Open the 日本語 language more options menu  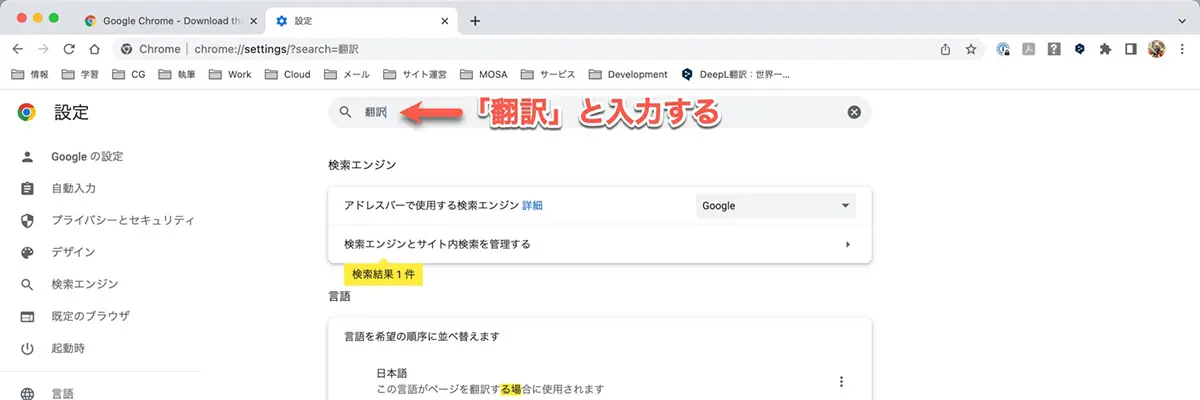[x=841, y=381]
